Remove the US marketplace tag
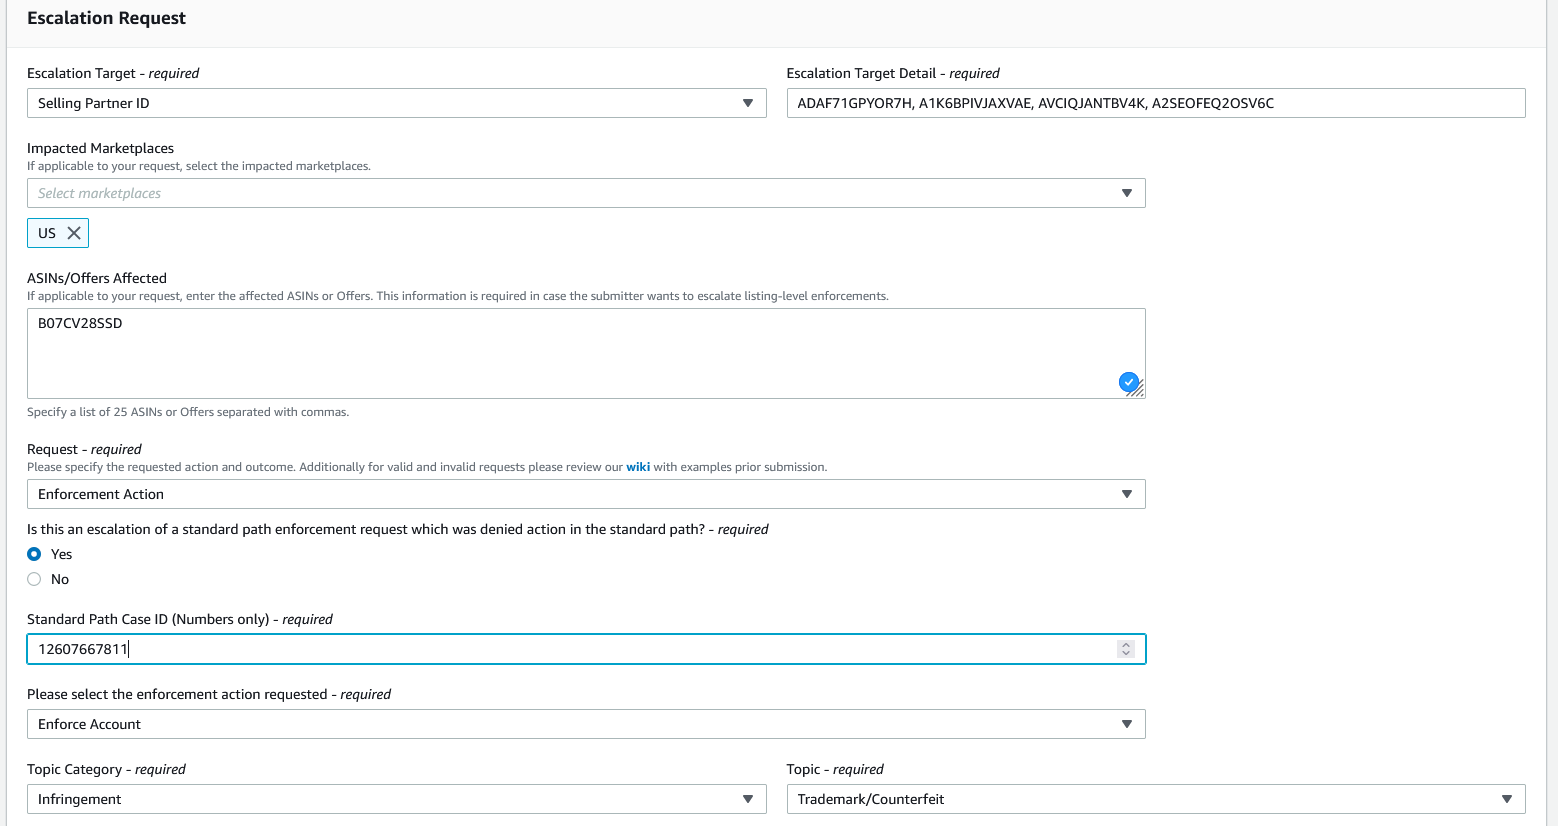1558x826 pixels. tap(73, 233)
